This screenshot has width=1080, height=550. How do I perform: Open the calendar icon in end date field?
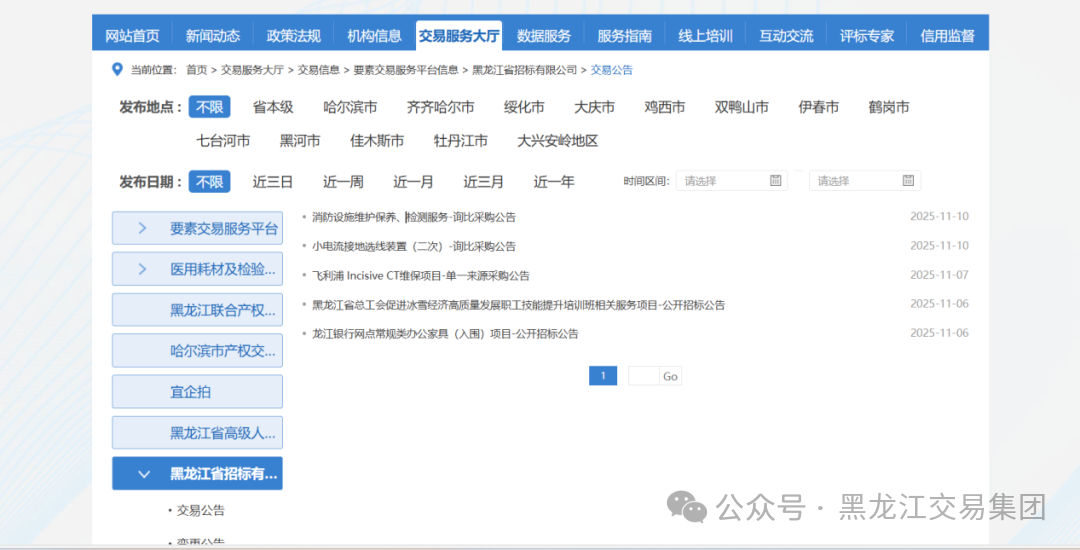pos(908,181)
